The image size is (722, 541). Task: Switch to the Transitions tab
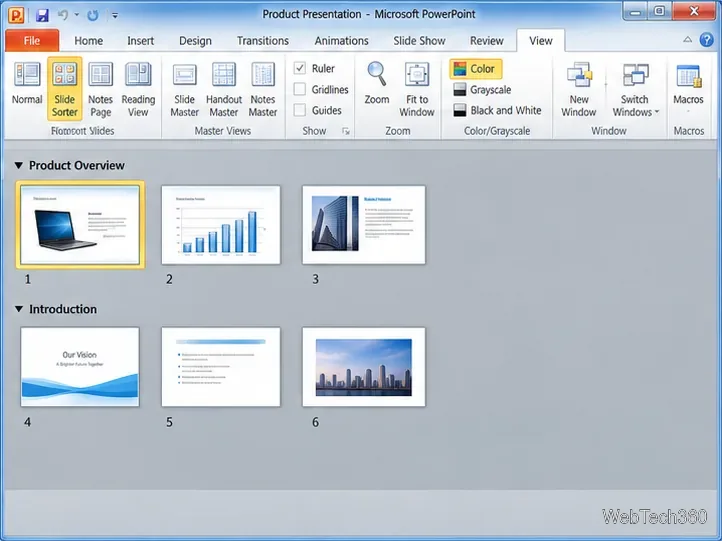262,41
